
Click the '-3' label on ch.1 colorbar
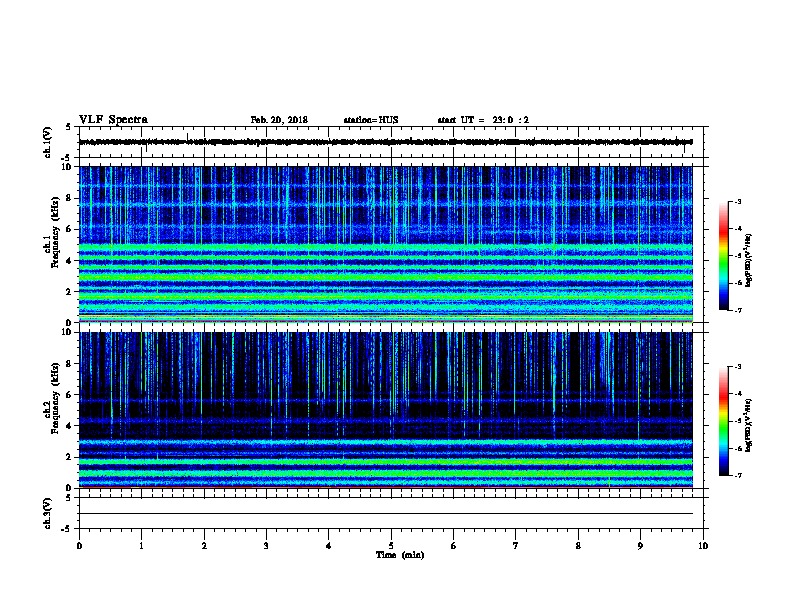pyautogui.click(x=737, y=202)
